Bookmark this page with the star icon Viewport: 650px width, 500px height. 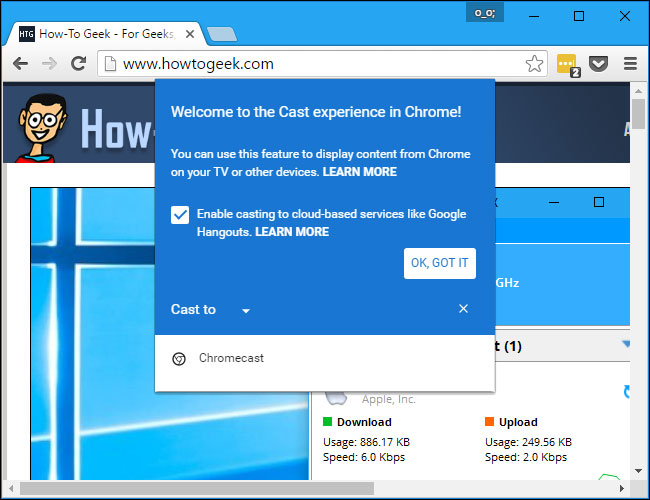click(534, 64)
